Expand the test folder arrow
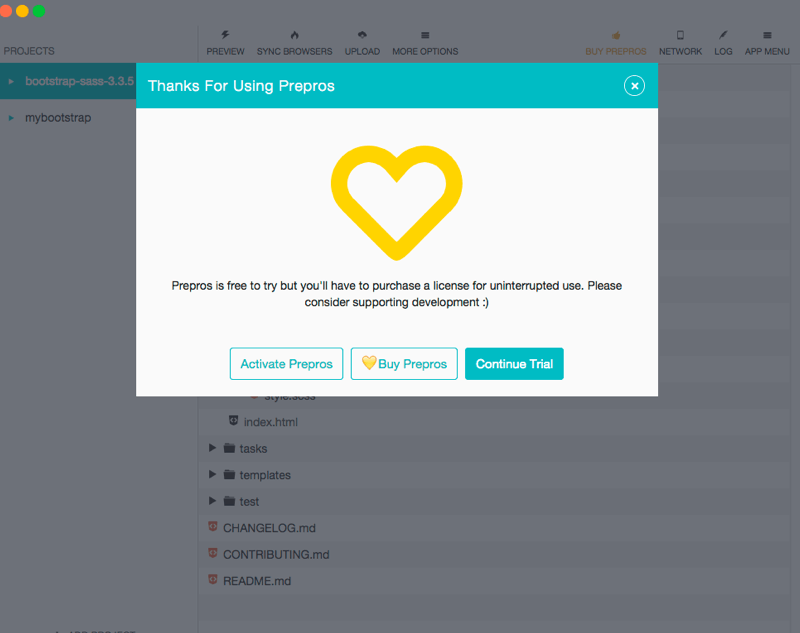800x633 pixels. [x=212, y=501]
